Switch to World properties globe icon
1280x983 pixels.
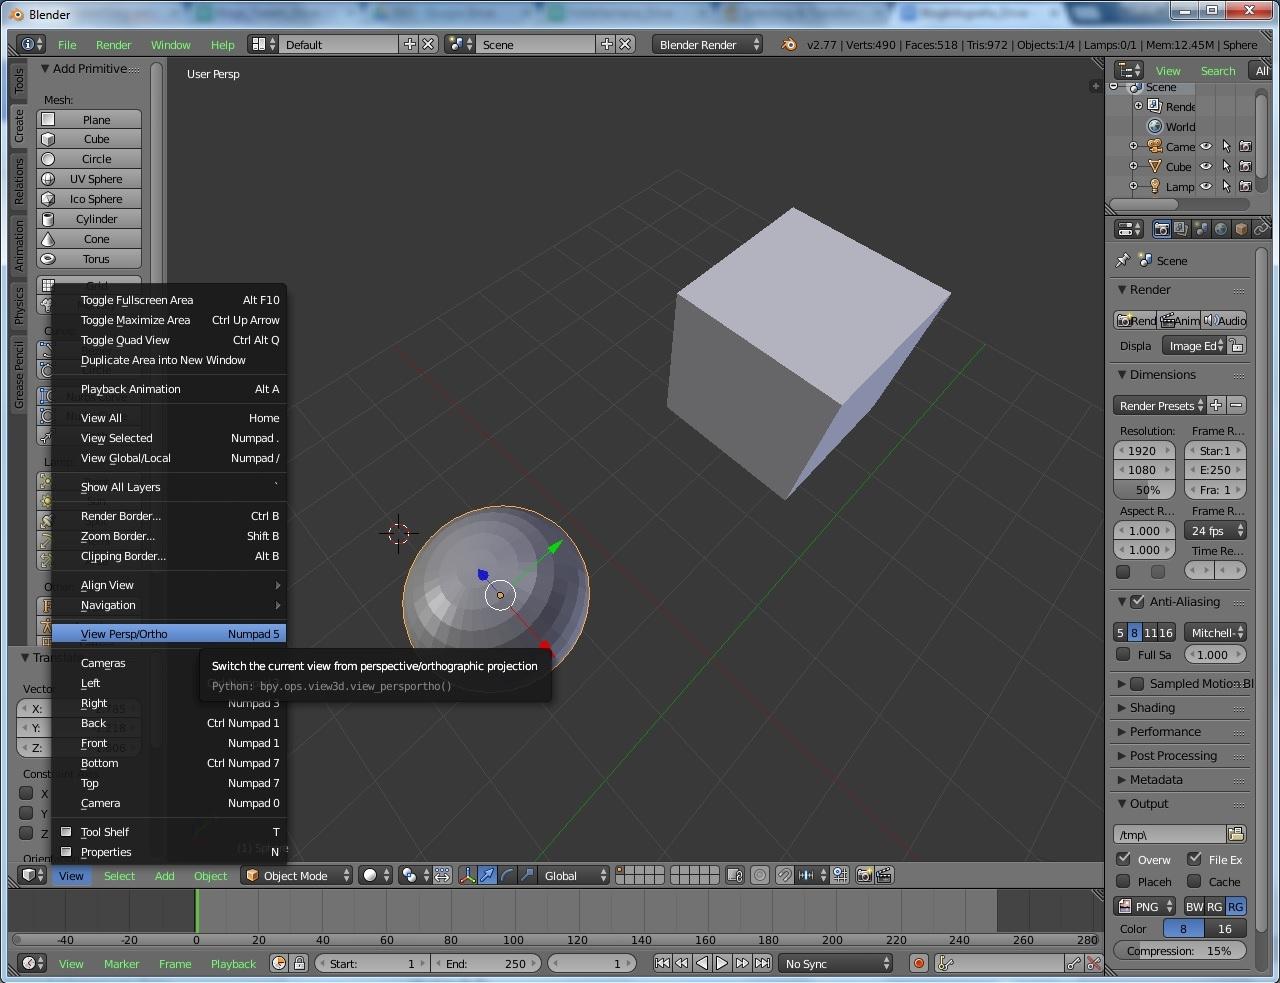pyautogui.click(x=1219, y=228)
